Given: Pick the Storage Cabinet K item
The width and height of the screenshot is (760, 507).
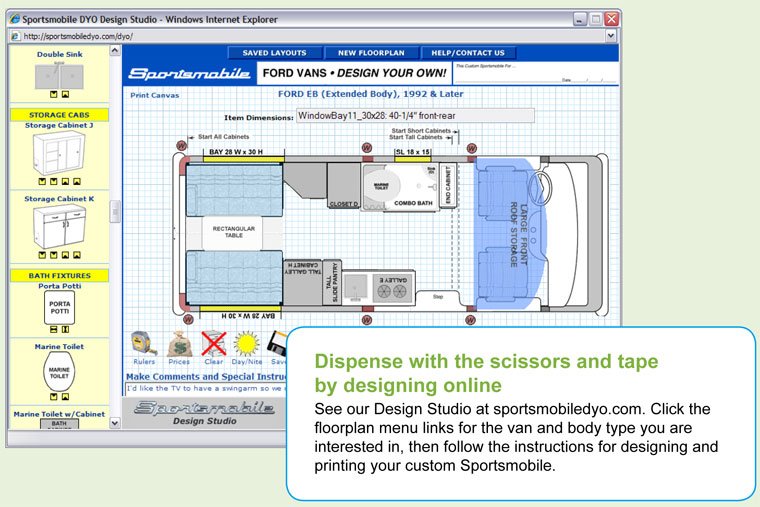Looking at the screenshot, I should 58,228.
